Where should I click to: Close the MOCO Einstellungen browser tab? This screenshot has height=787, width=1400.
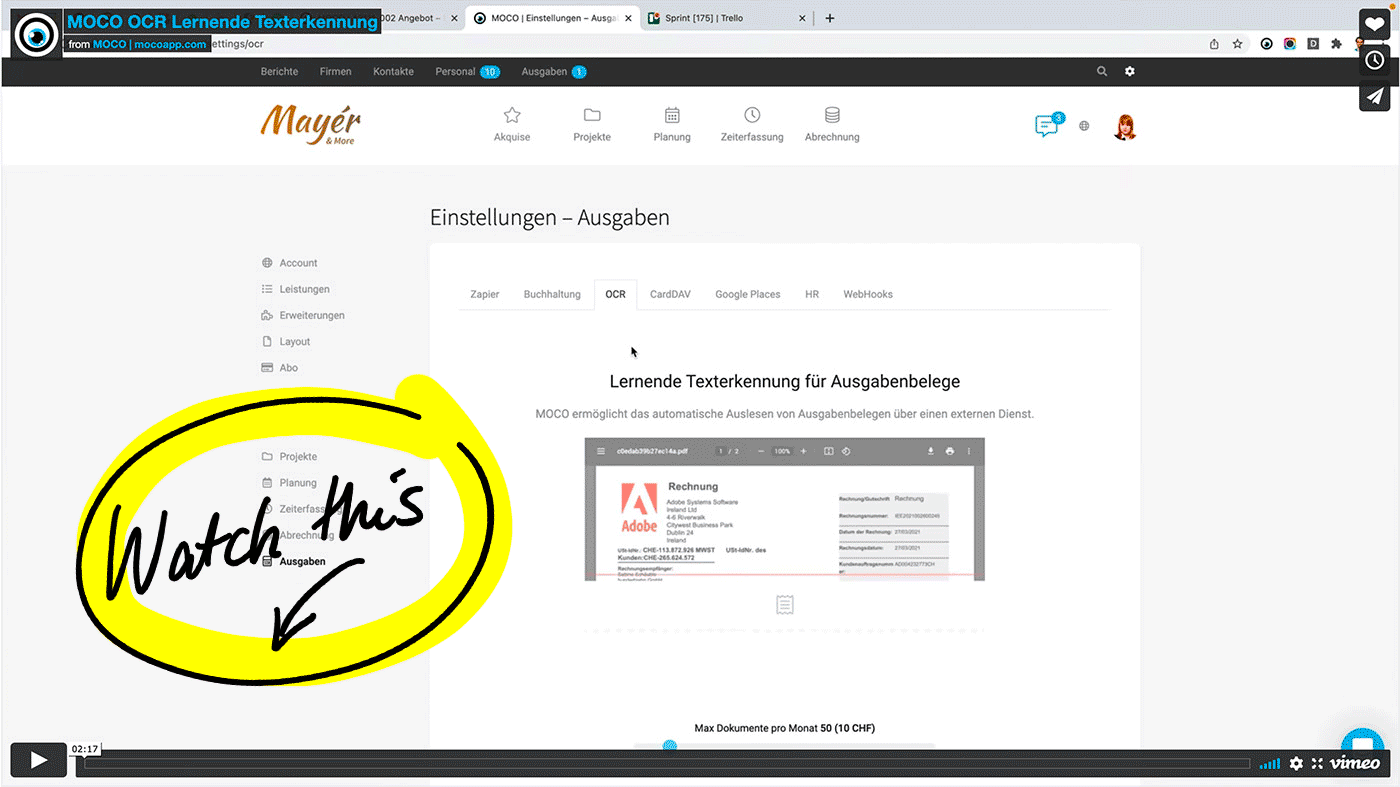click(x=626, y=18)
